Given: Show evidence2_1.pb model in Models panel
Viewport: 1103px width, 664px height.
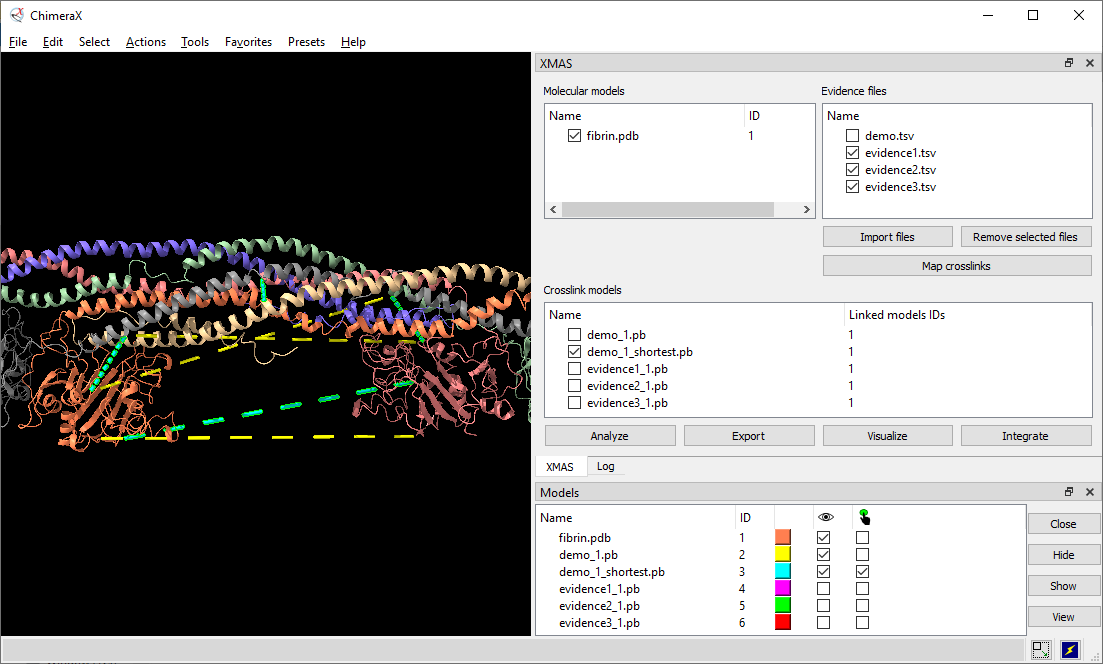Looking at the screenshot, I should click(x=823, y=605).
